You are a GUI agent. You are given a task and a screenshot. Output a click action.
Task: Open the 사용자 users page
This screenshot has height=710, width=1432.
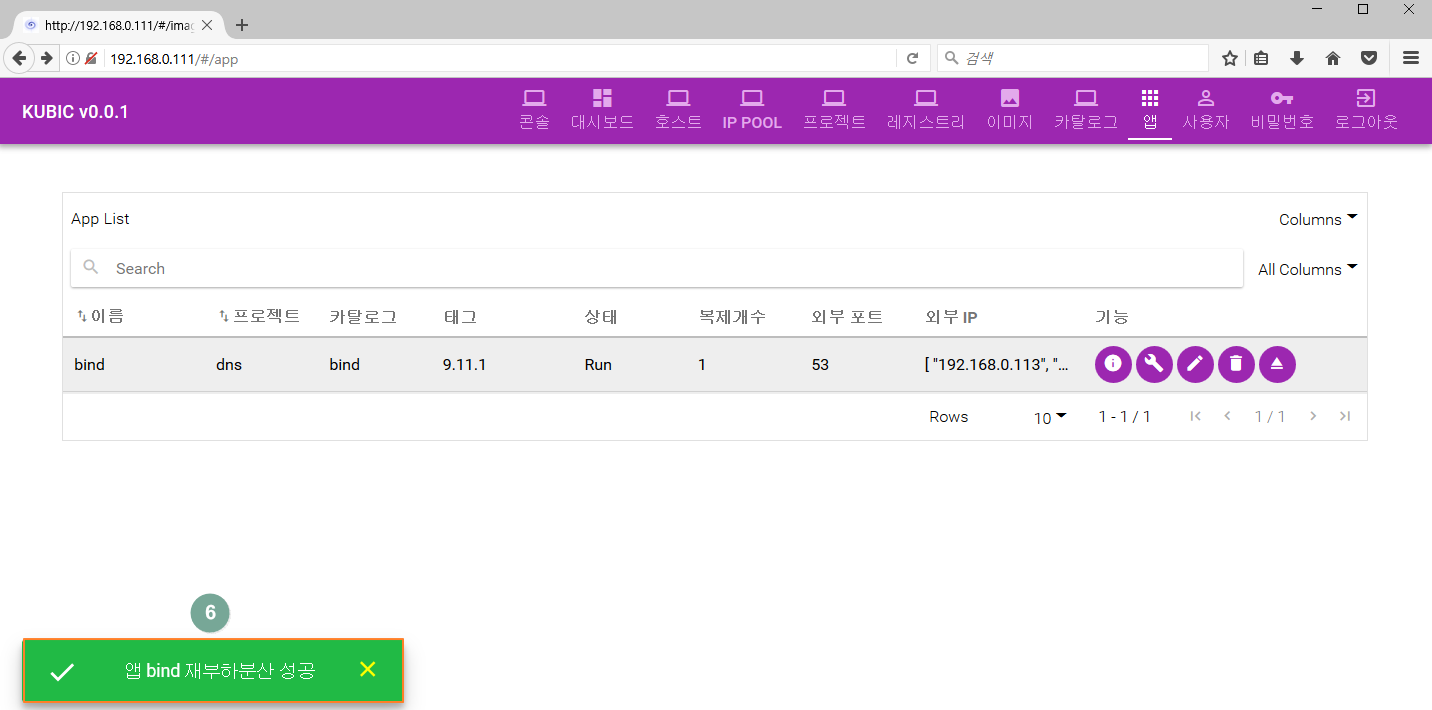(1206, 110)
